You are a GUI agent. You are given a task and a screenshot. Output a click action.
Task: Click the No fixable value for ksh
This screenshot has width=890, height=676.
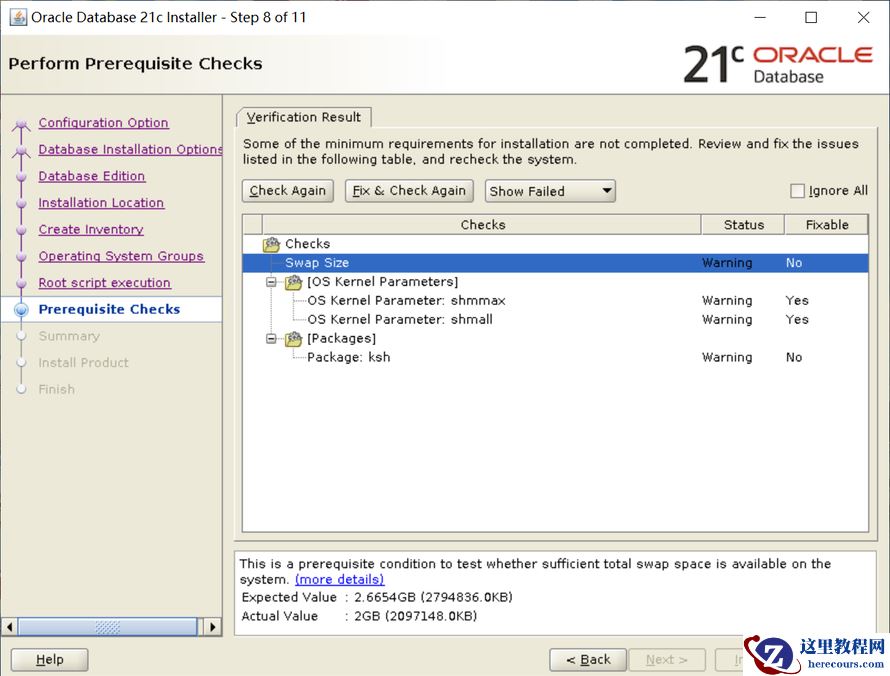(794, 358)
